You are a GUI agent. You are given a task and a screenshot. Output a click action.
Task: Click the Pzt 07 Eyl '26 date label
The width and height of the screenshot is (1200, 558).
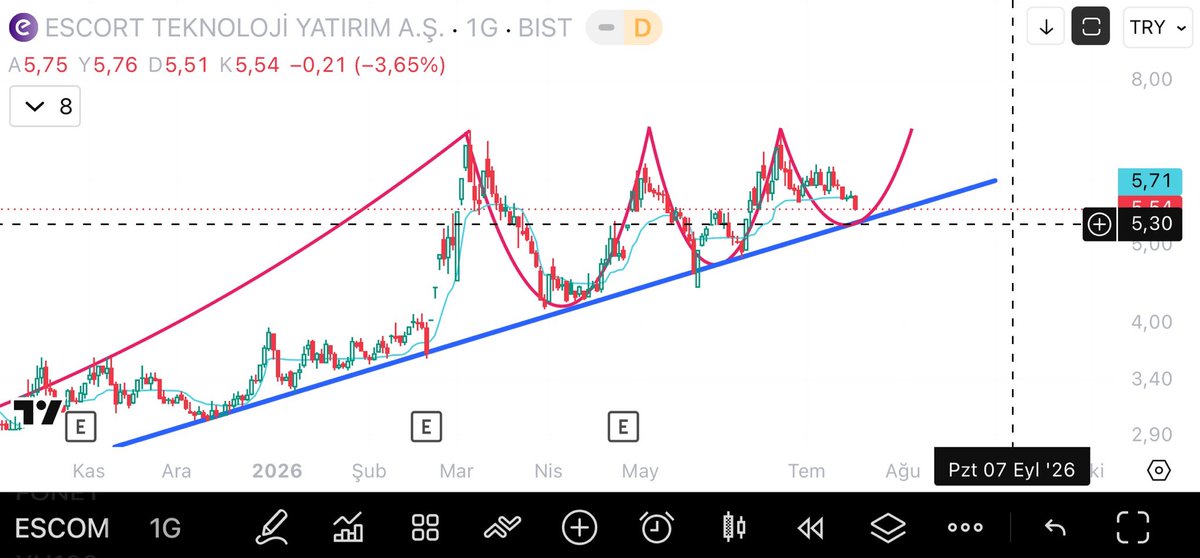point(1010,469)
